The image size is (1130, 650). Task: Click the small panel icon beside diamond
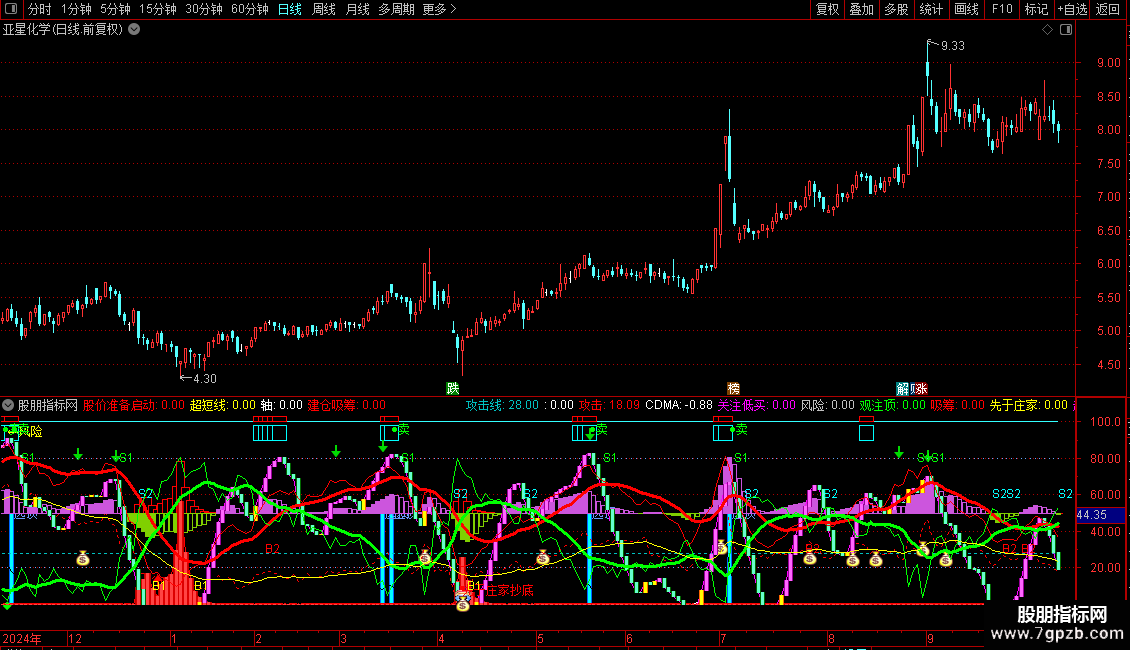[1066, 30]
